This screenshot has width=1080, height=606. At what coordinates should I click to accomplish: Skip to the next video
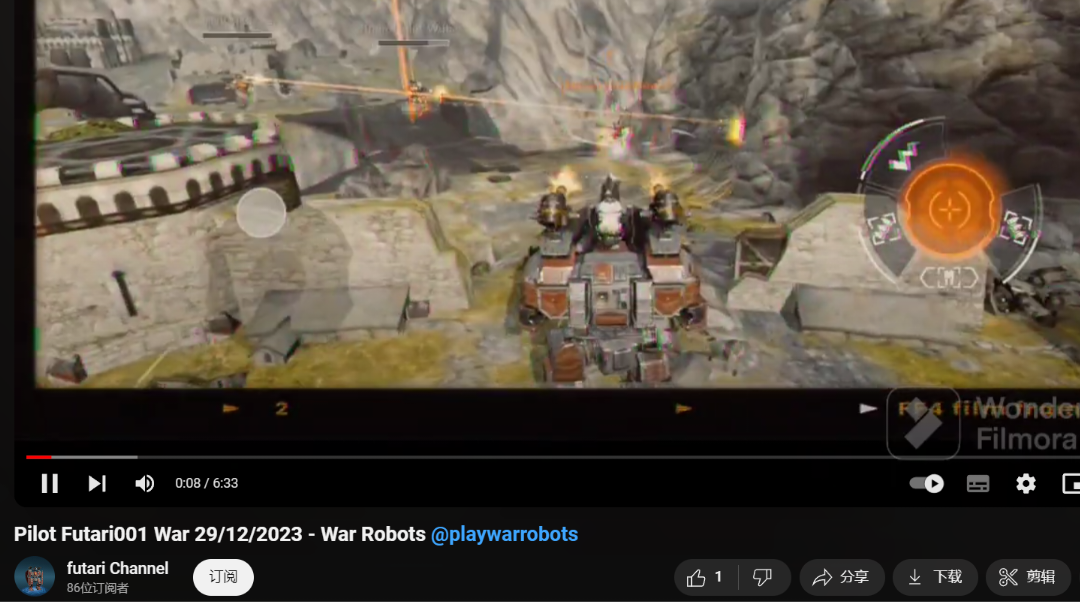tap(97, 483)
